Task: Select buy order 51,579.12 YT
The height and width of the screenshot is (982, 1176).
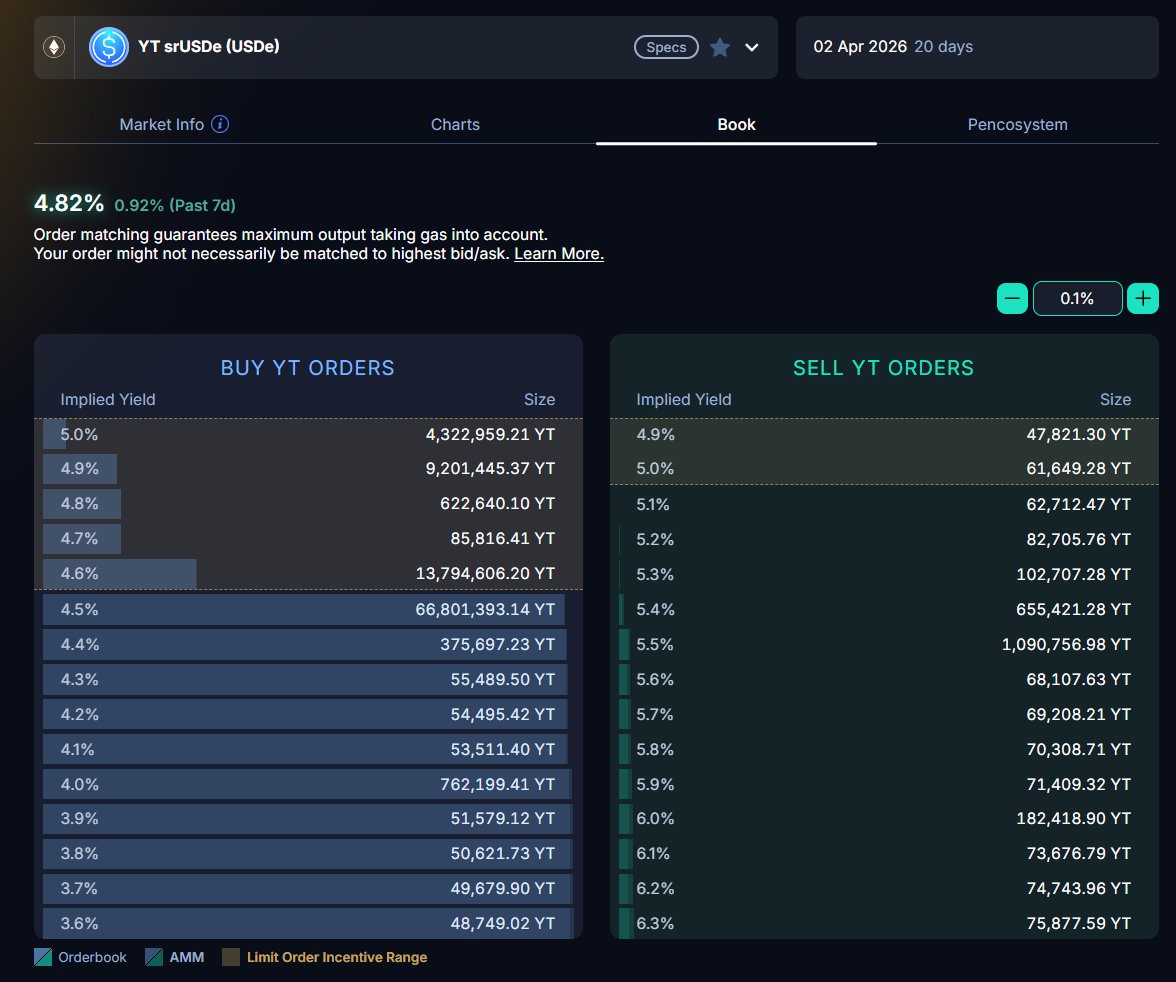Action: coord(308,818)
